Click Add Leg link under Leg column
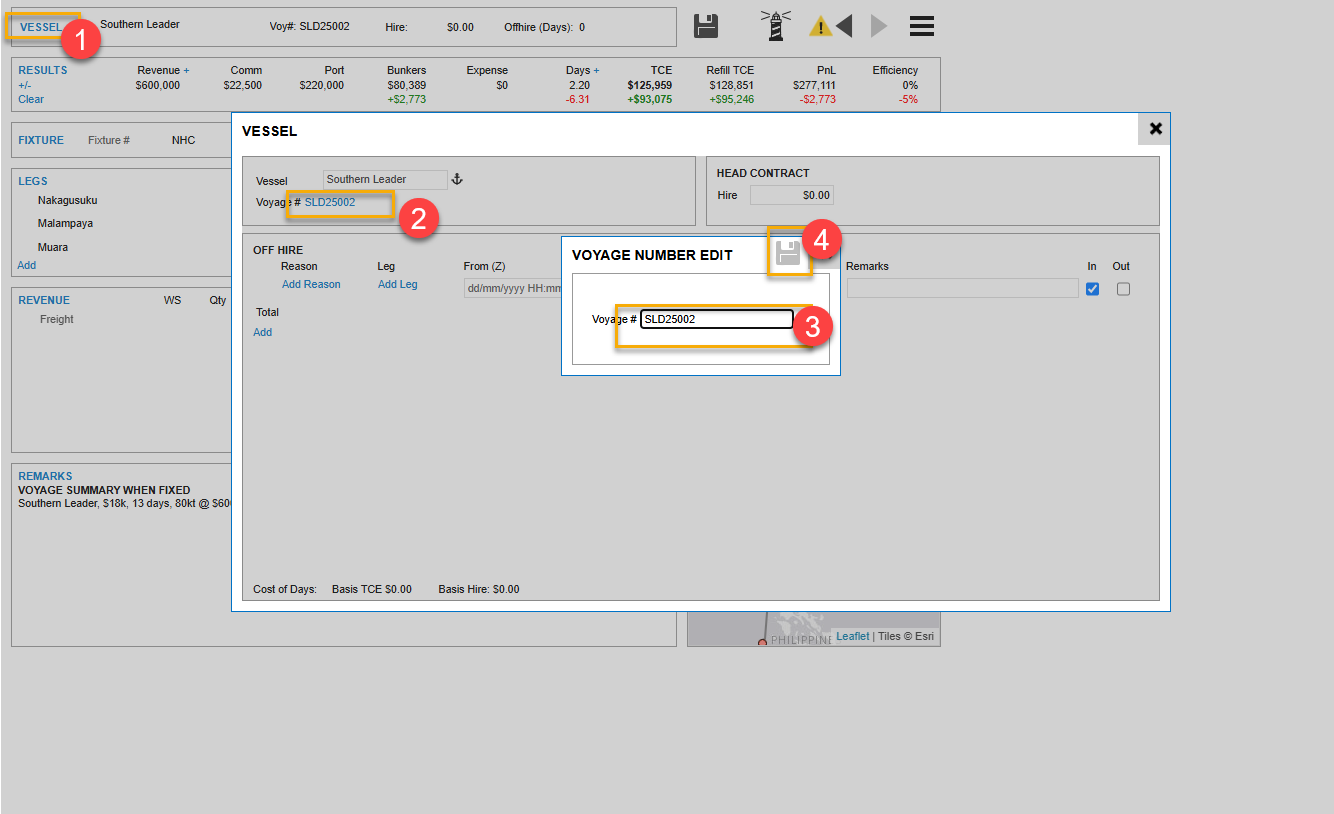This screenshot has width=1334, height=814. click(x=397, y=284)
